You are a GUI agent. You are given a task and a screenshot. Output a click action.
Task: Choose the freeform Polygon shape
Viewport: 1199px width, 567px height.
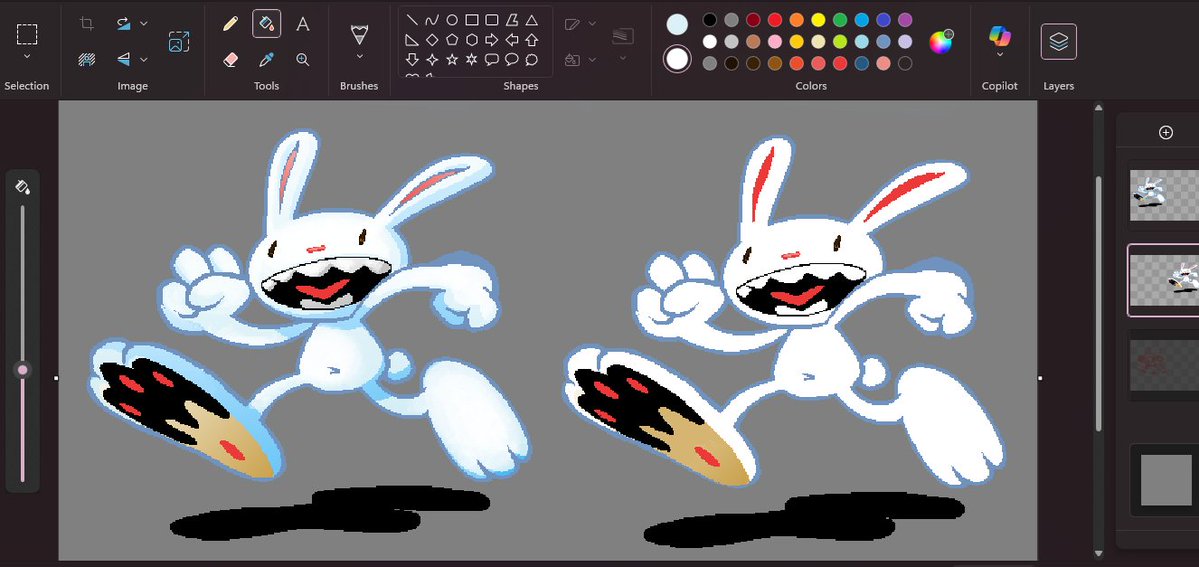512,20
